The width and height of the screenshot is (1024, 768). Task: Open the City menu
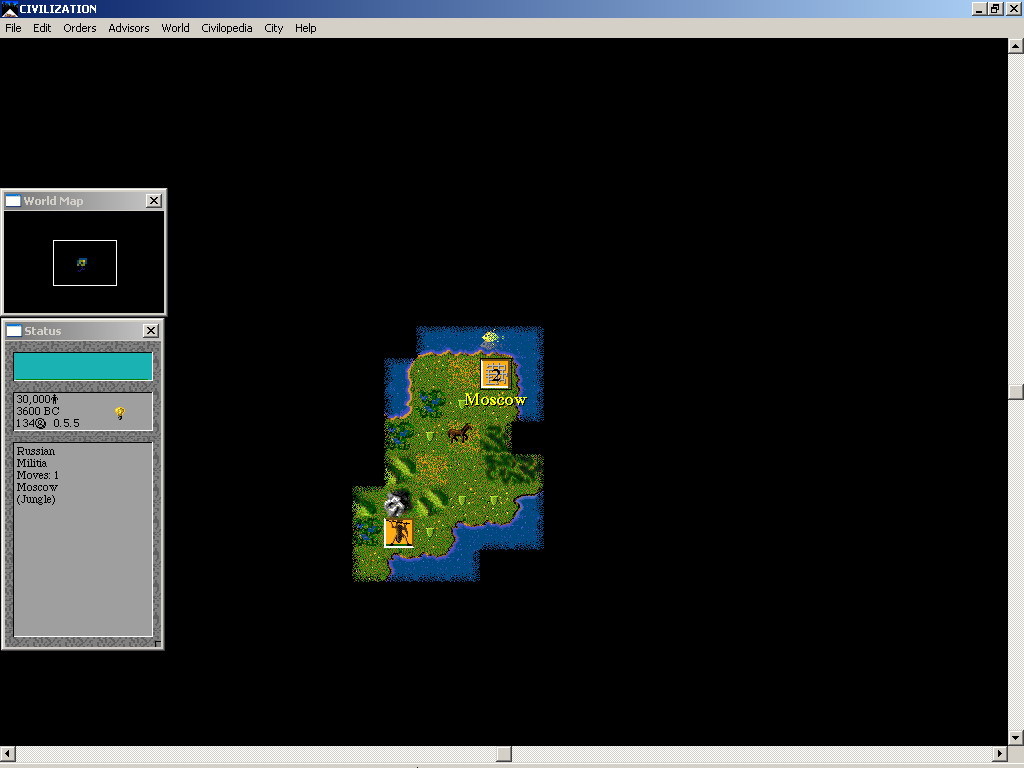click(x=274, y=28)
